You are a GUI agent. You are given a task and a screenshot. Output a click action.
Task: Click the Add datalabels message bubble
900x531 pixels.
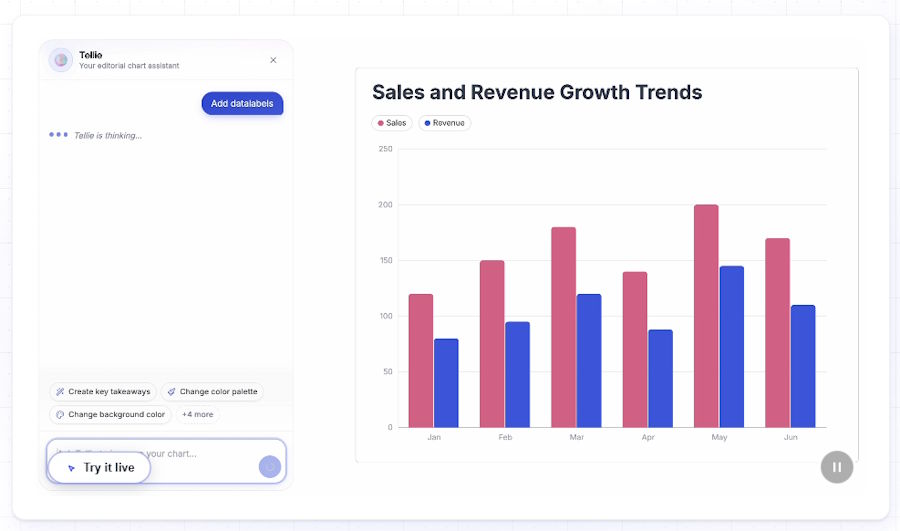coord(242,103)
